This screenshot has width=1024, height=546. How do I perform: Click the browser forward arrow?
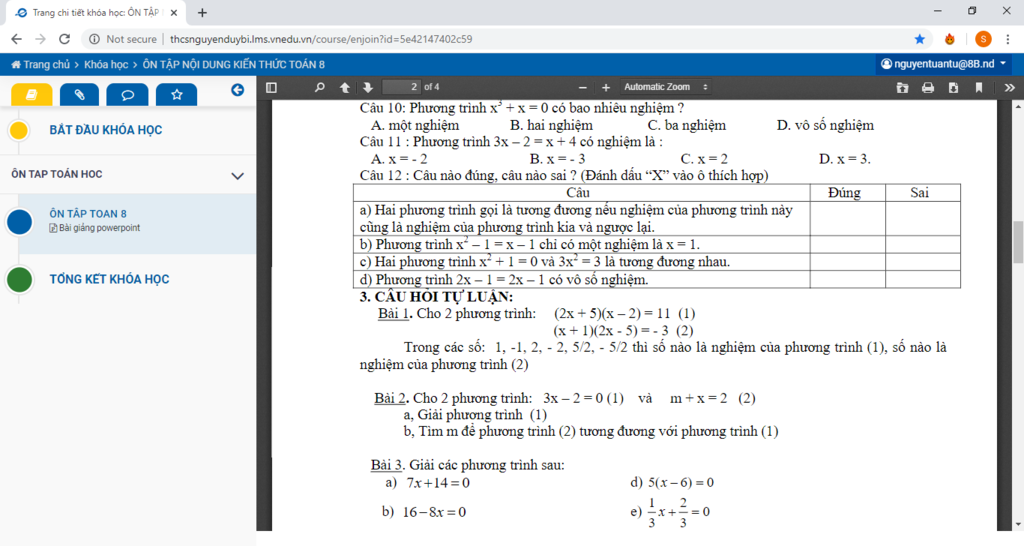[x=40, y=39]
